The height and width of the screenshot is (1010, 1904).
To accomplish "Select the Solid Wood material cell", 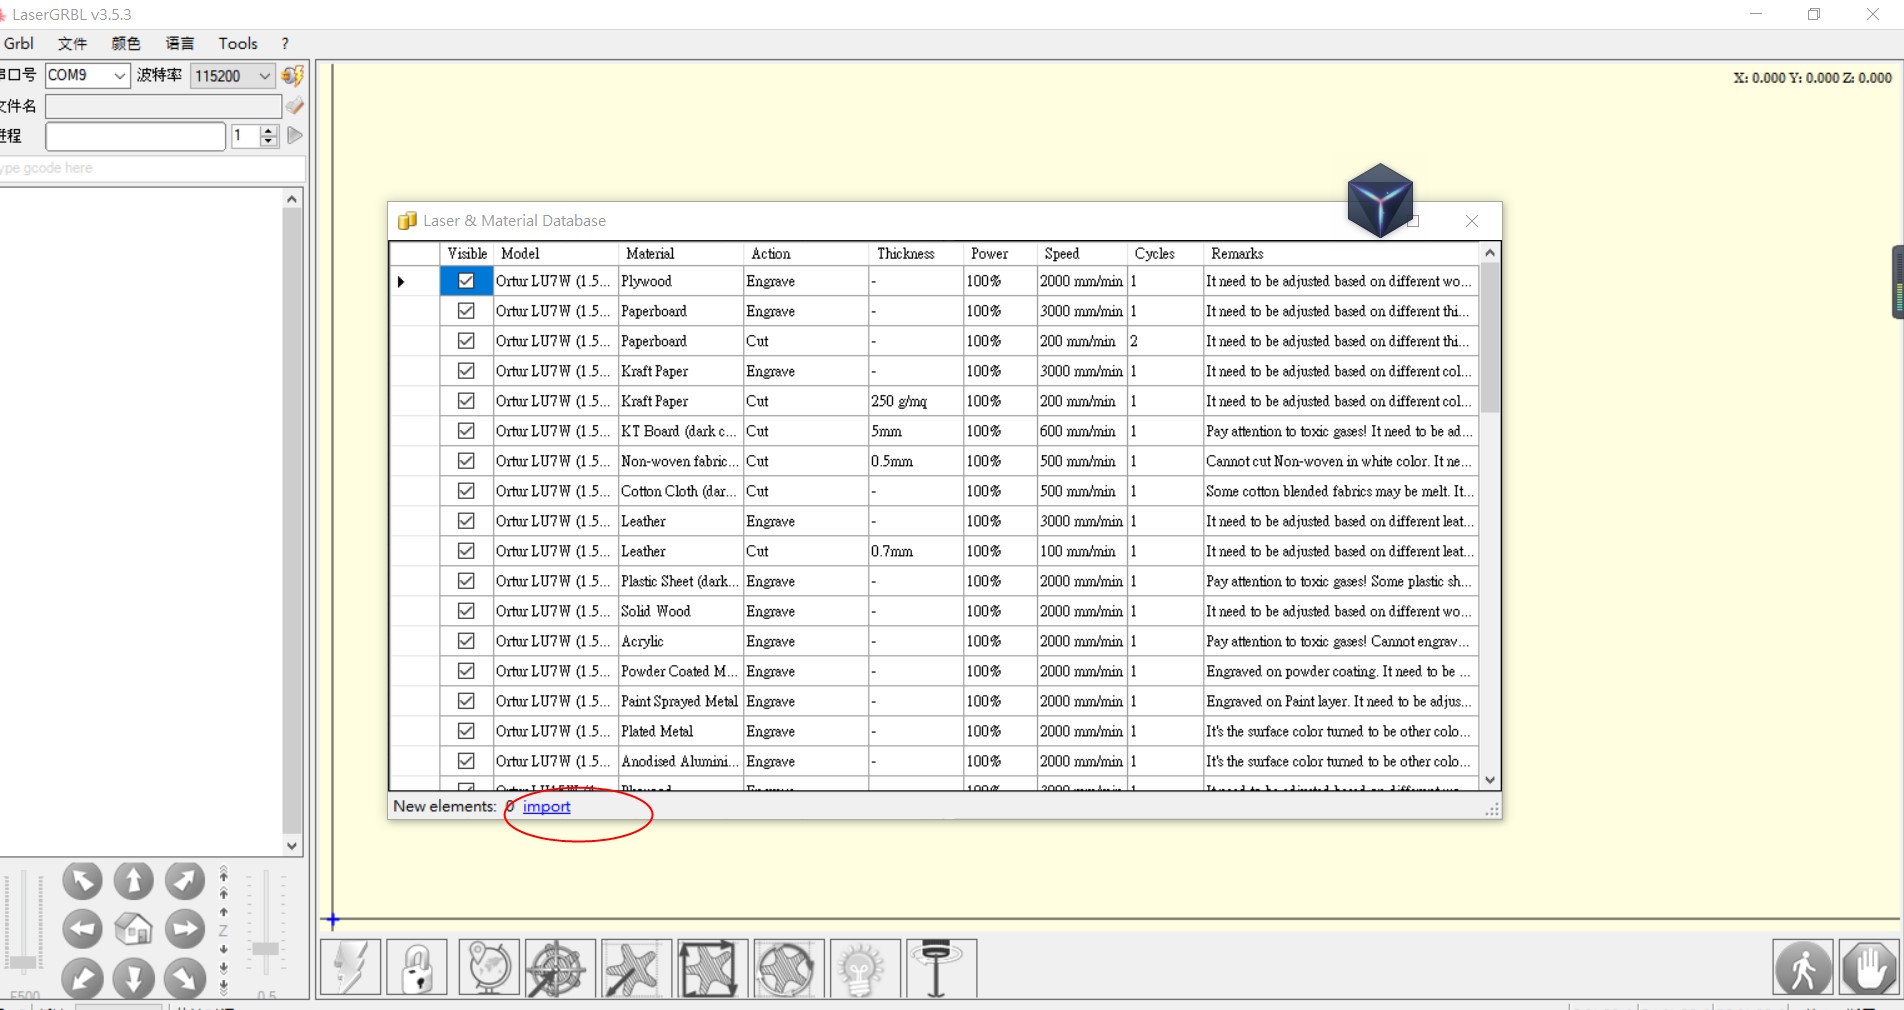I will [680, 611].
